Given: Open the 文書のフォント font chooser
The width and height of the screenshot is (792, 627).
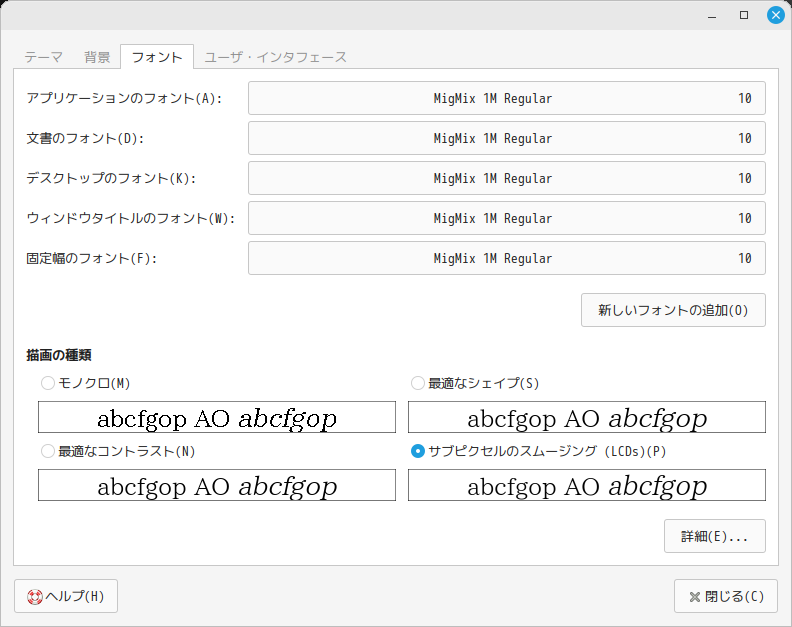Looking at the screenshot, I should [506, 138].
